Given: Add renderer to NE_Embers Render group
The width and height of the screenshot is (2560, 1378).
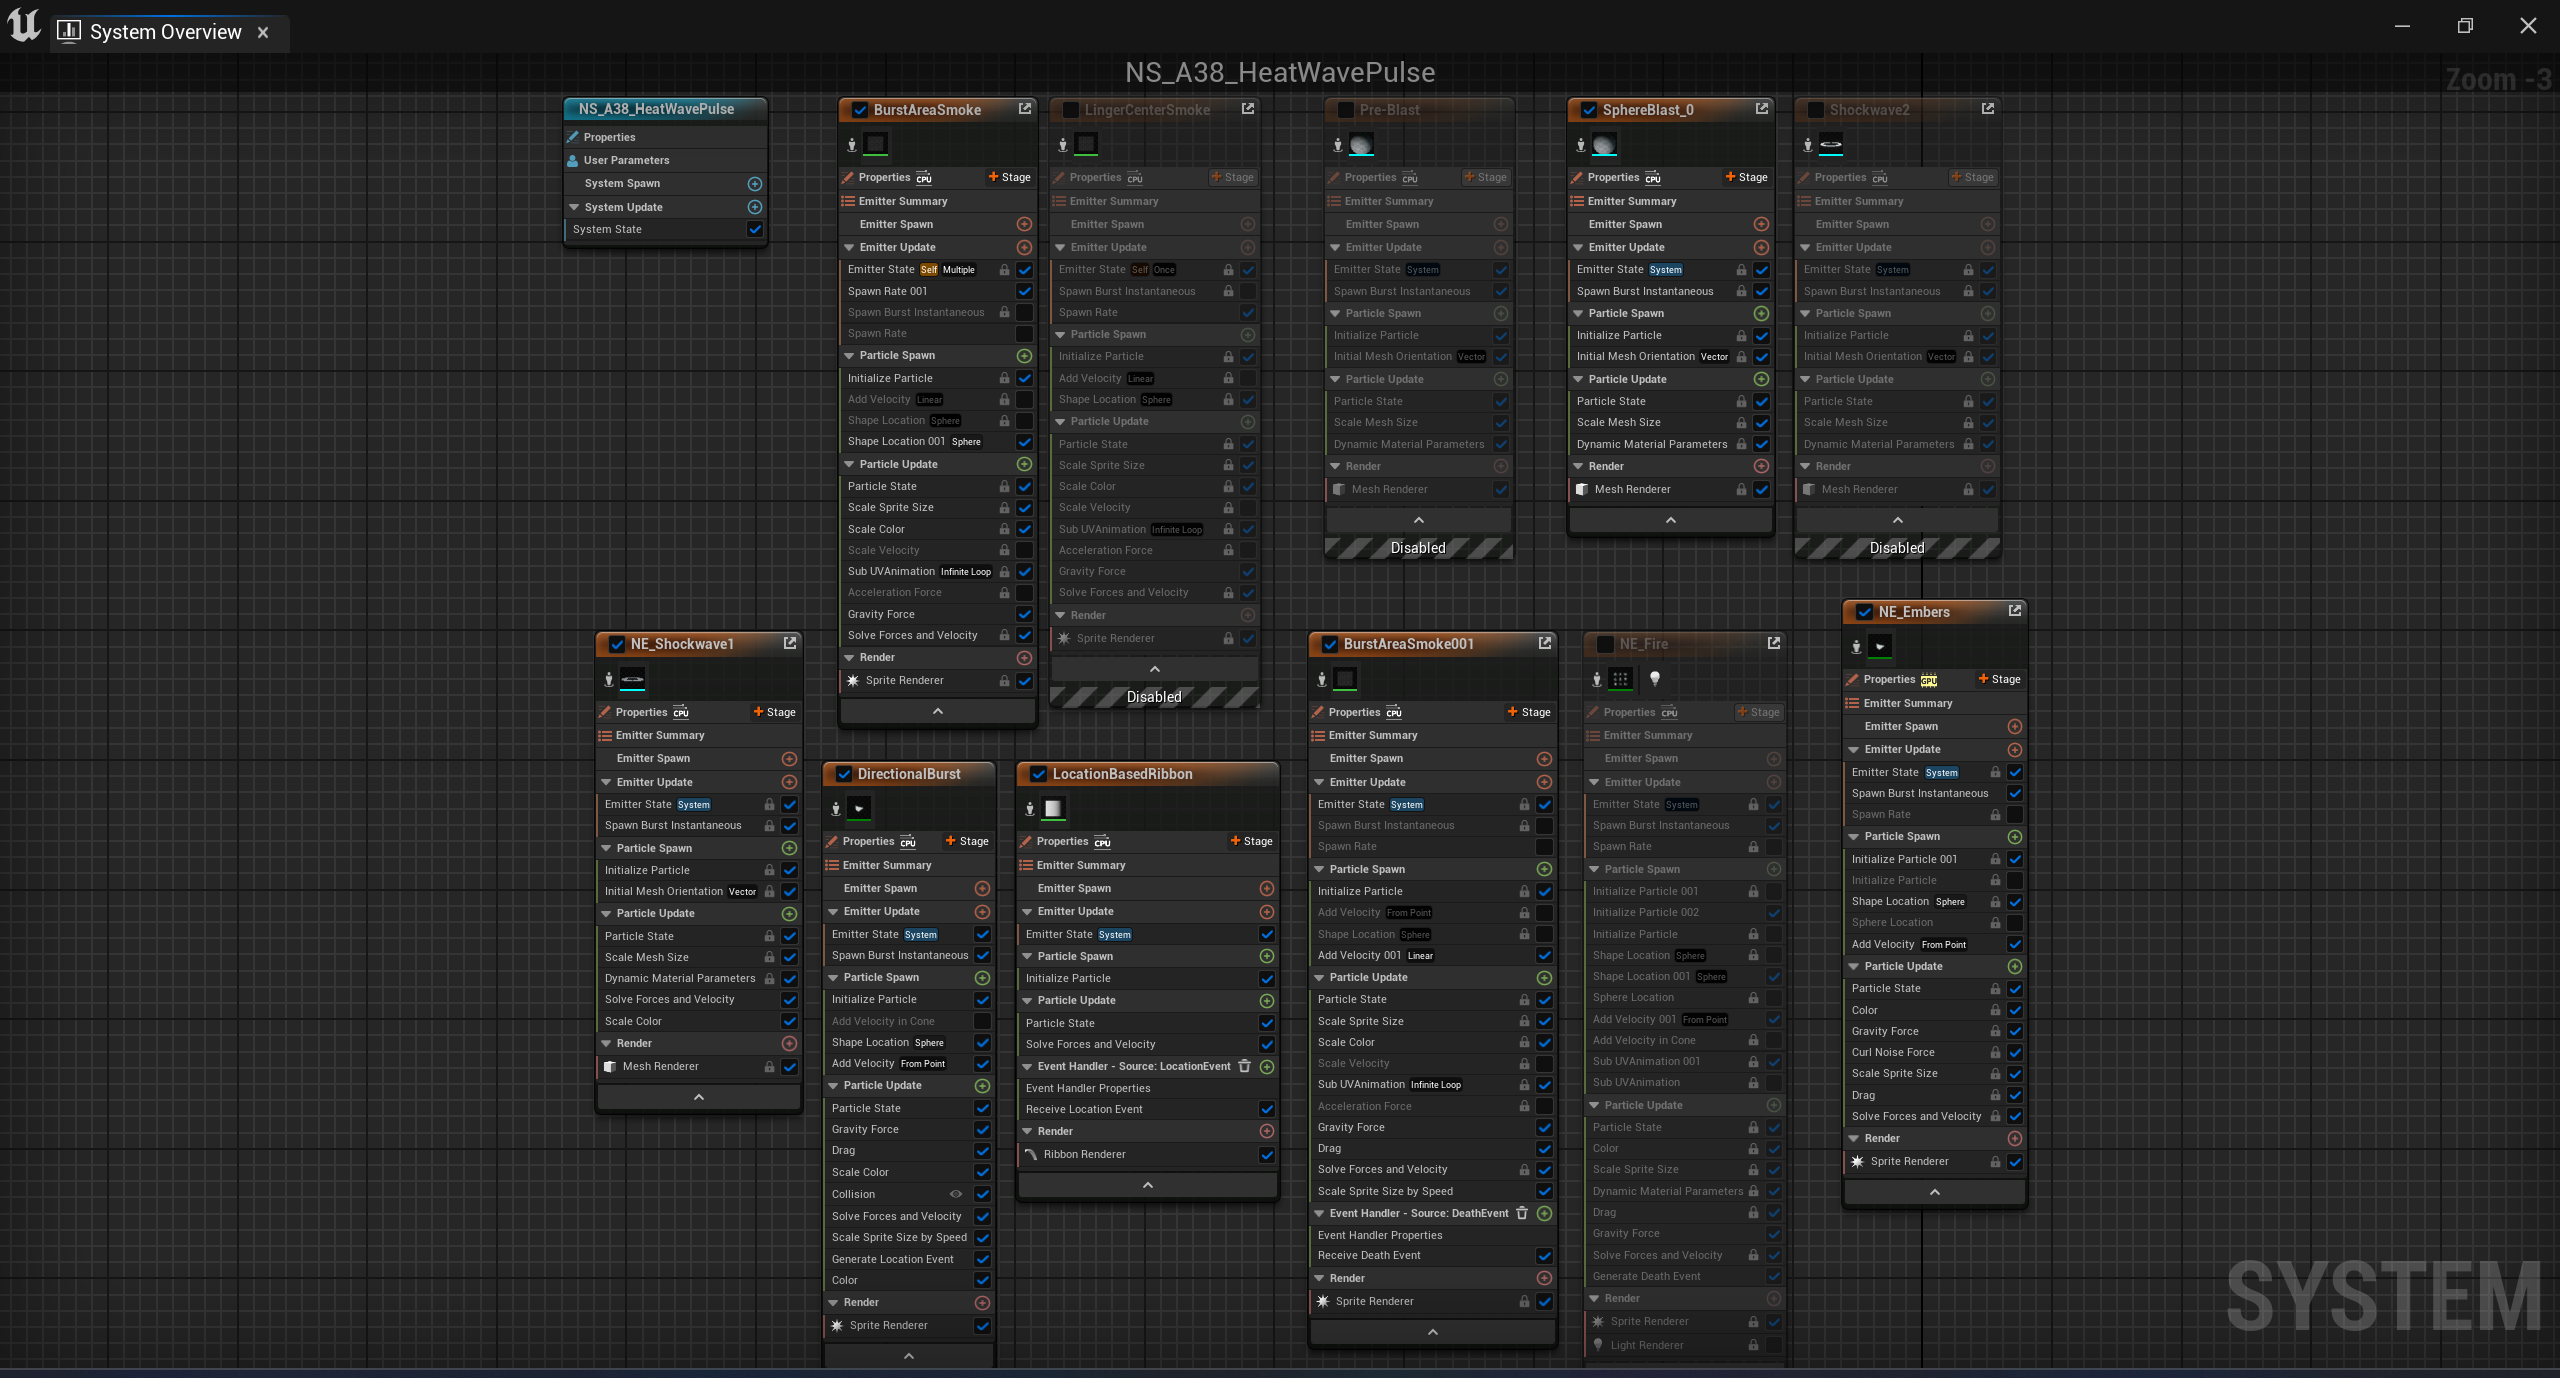Looking at the screenshot, I should pos(2015,1139).
